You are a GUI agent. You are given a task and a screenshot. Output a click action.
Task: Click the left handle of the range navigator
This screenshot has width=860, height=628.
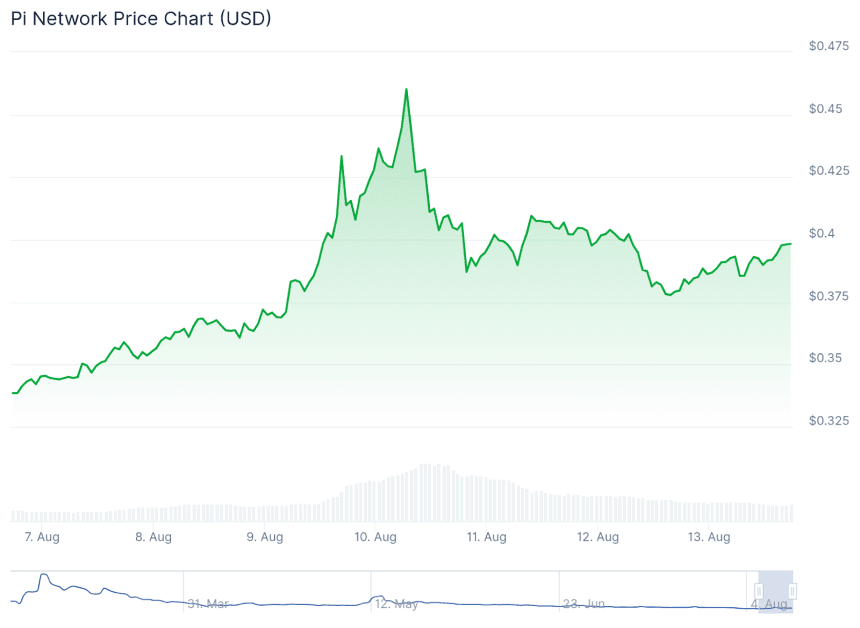pyautogui.click(x=759, y=591)
